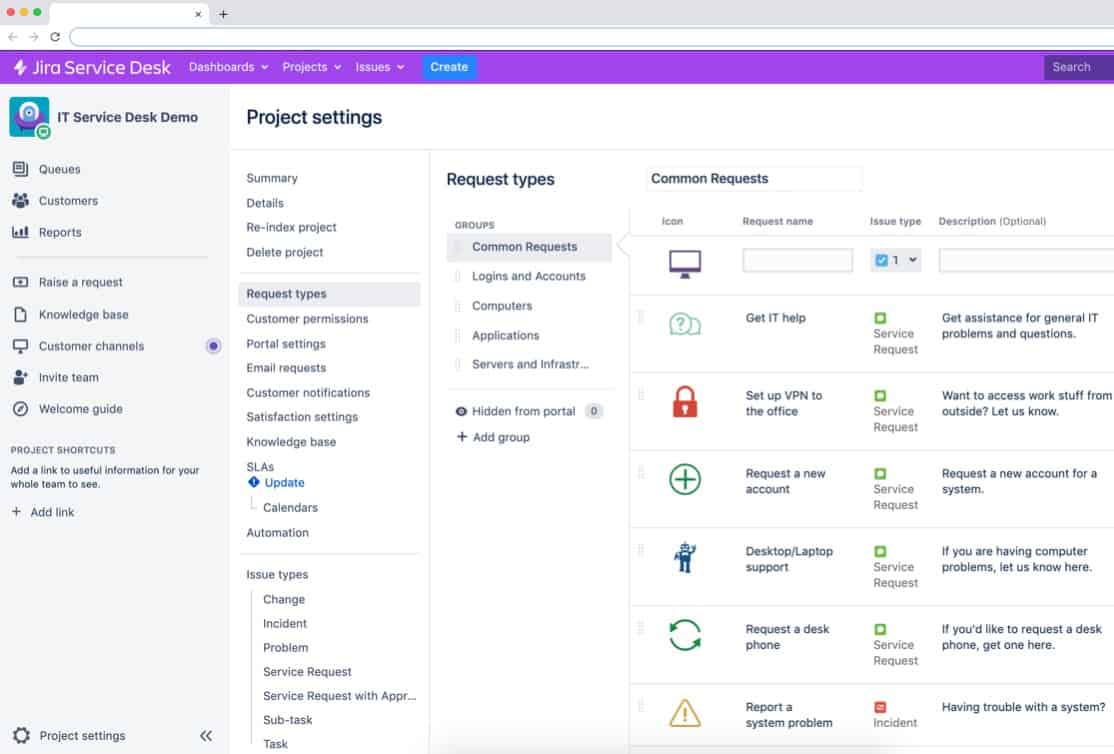Click the Jira Service Desk logo
The image size is (1114, 754).
point(90,67)
